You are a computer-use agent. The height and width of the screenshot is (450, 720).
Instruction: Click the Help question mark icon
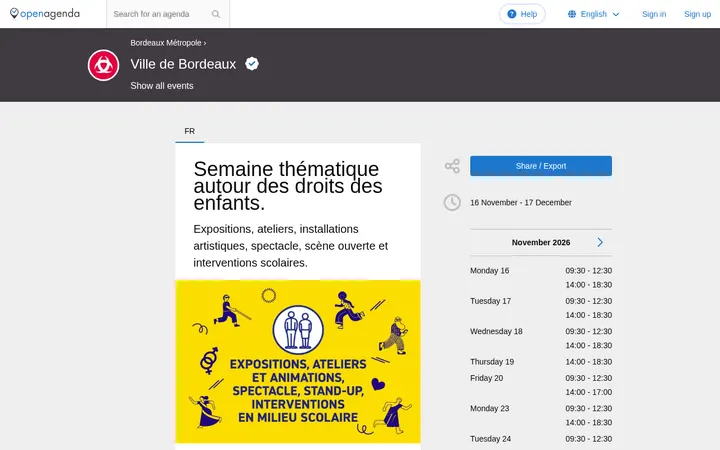tap(512, 14)
